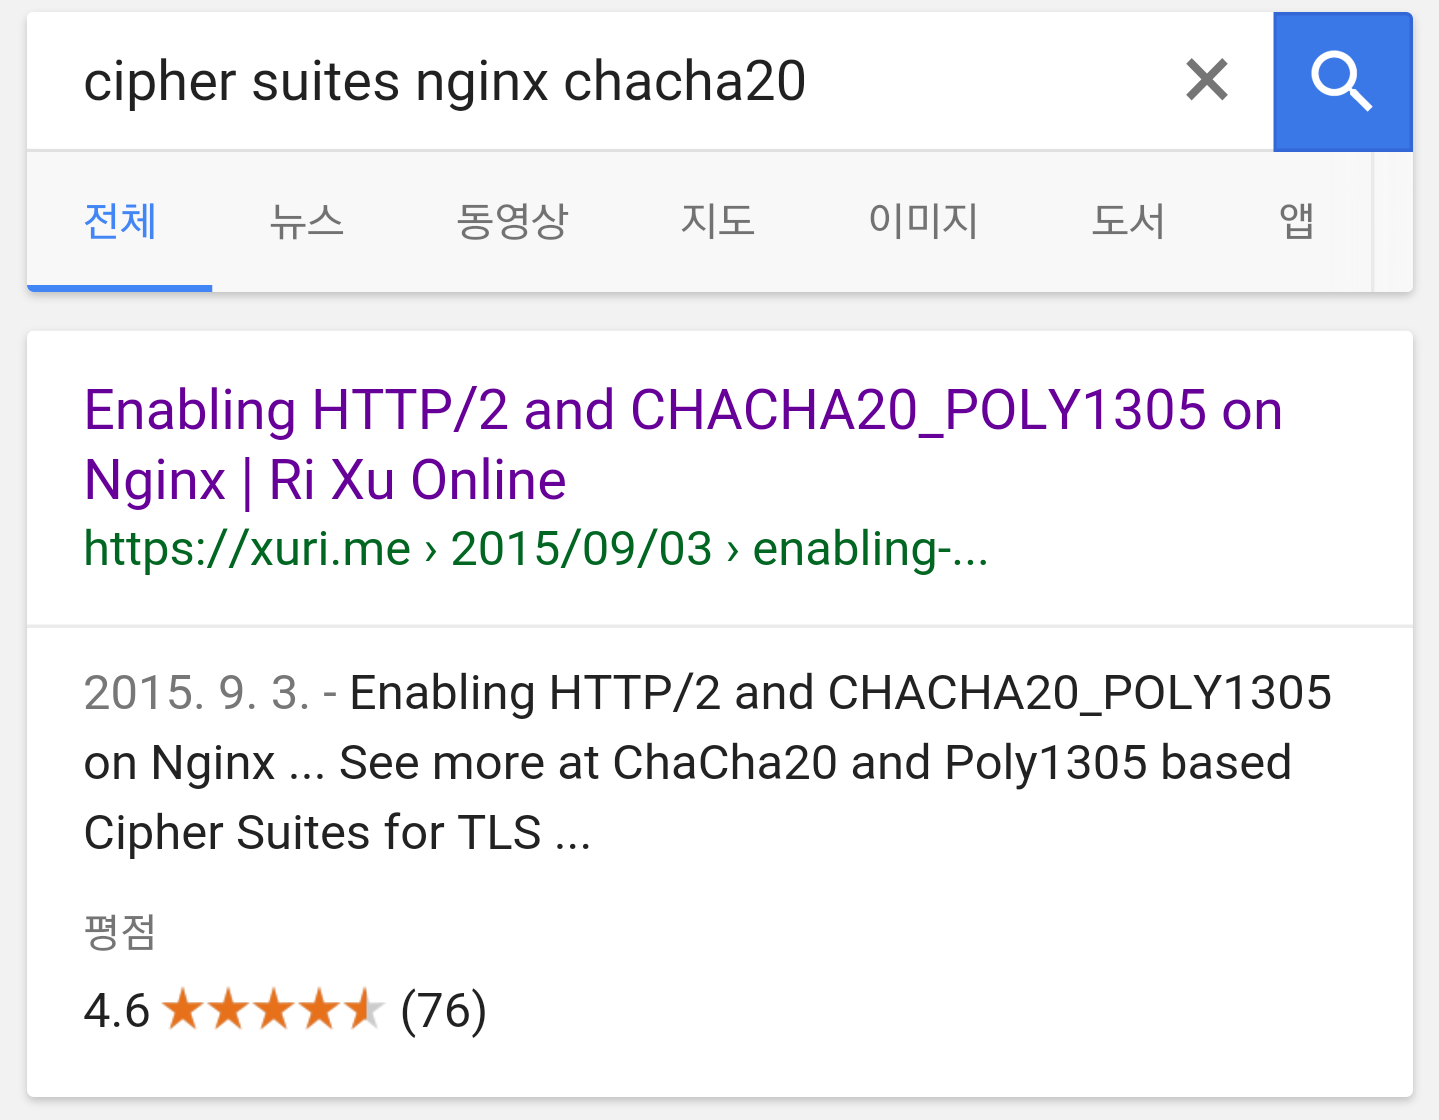This screenshot has height=1120, width=1439.
Task: Open the 앱 tab
Action: point(1296,221)
